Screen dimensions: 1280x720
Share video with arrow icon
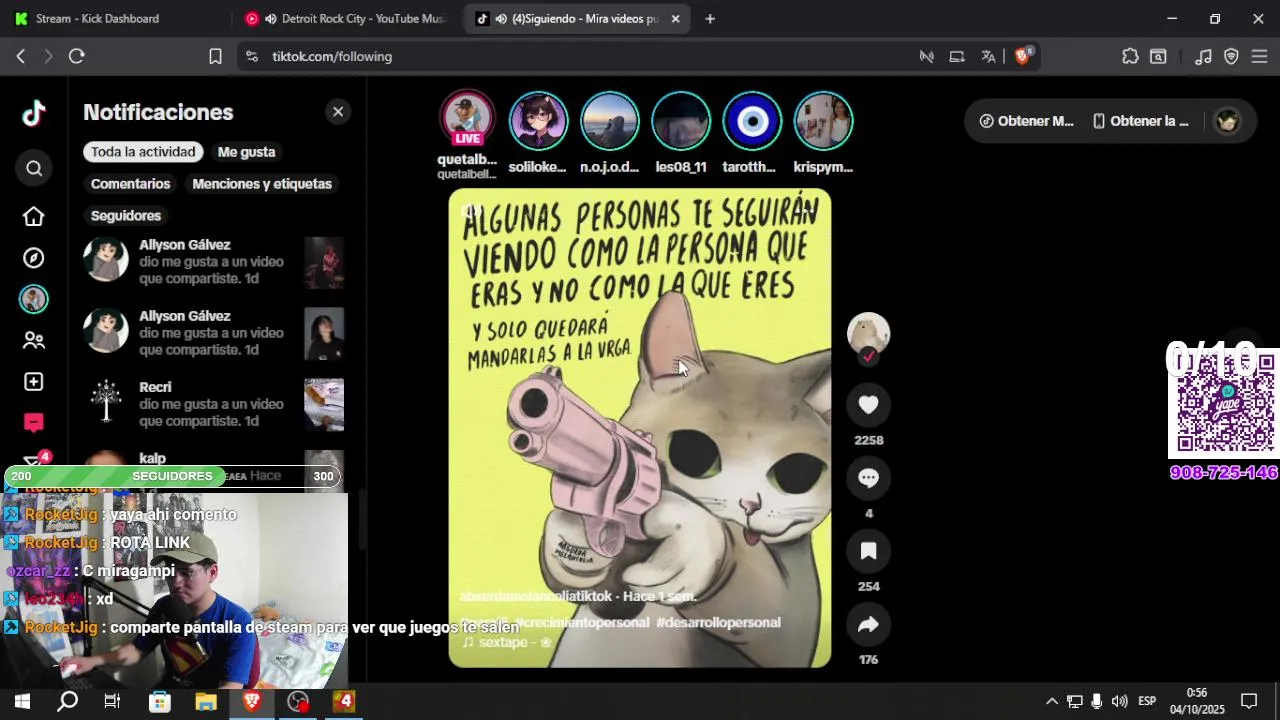(868, 624)
